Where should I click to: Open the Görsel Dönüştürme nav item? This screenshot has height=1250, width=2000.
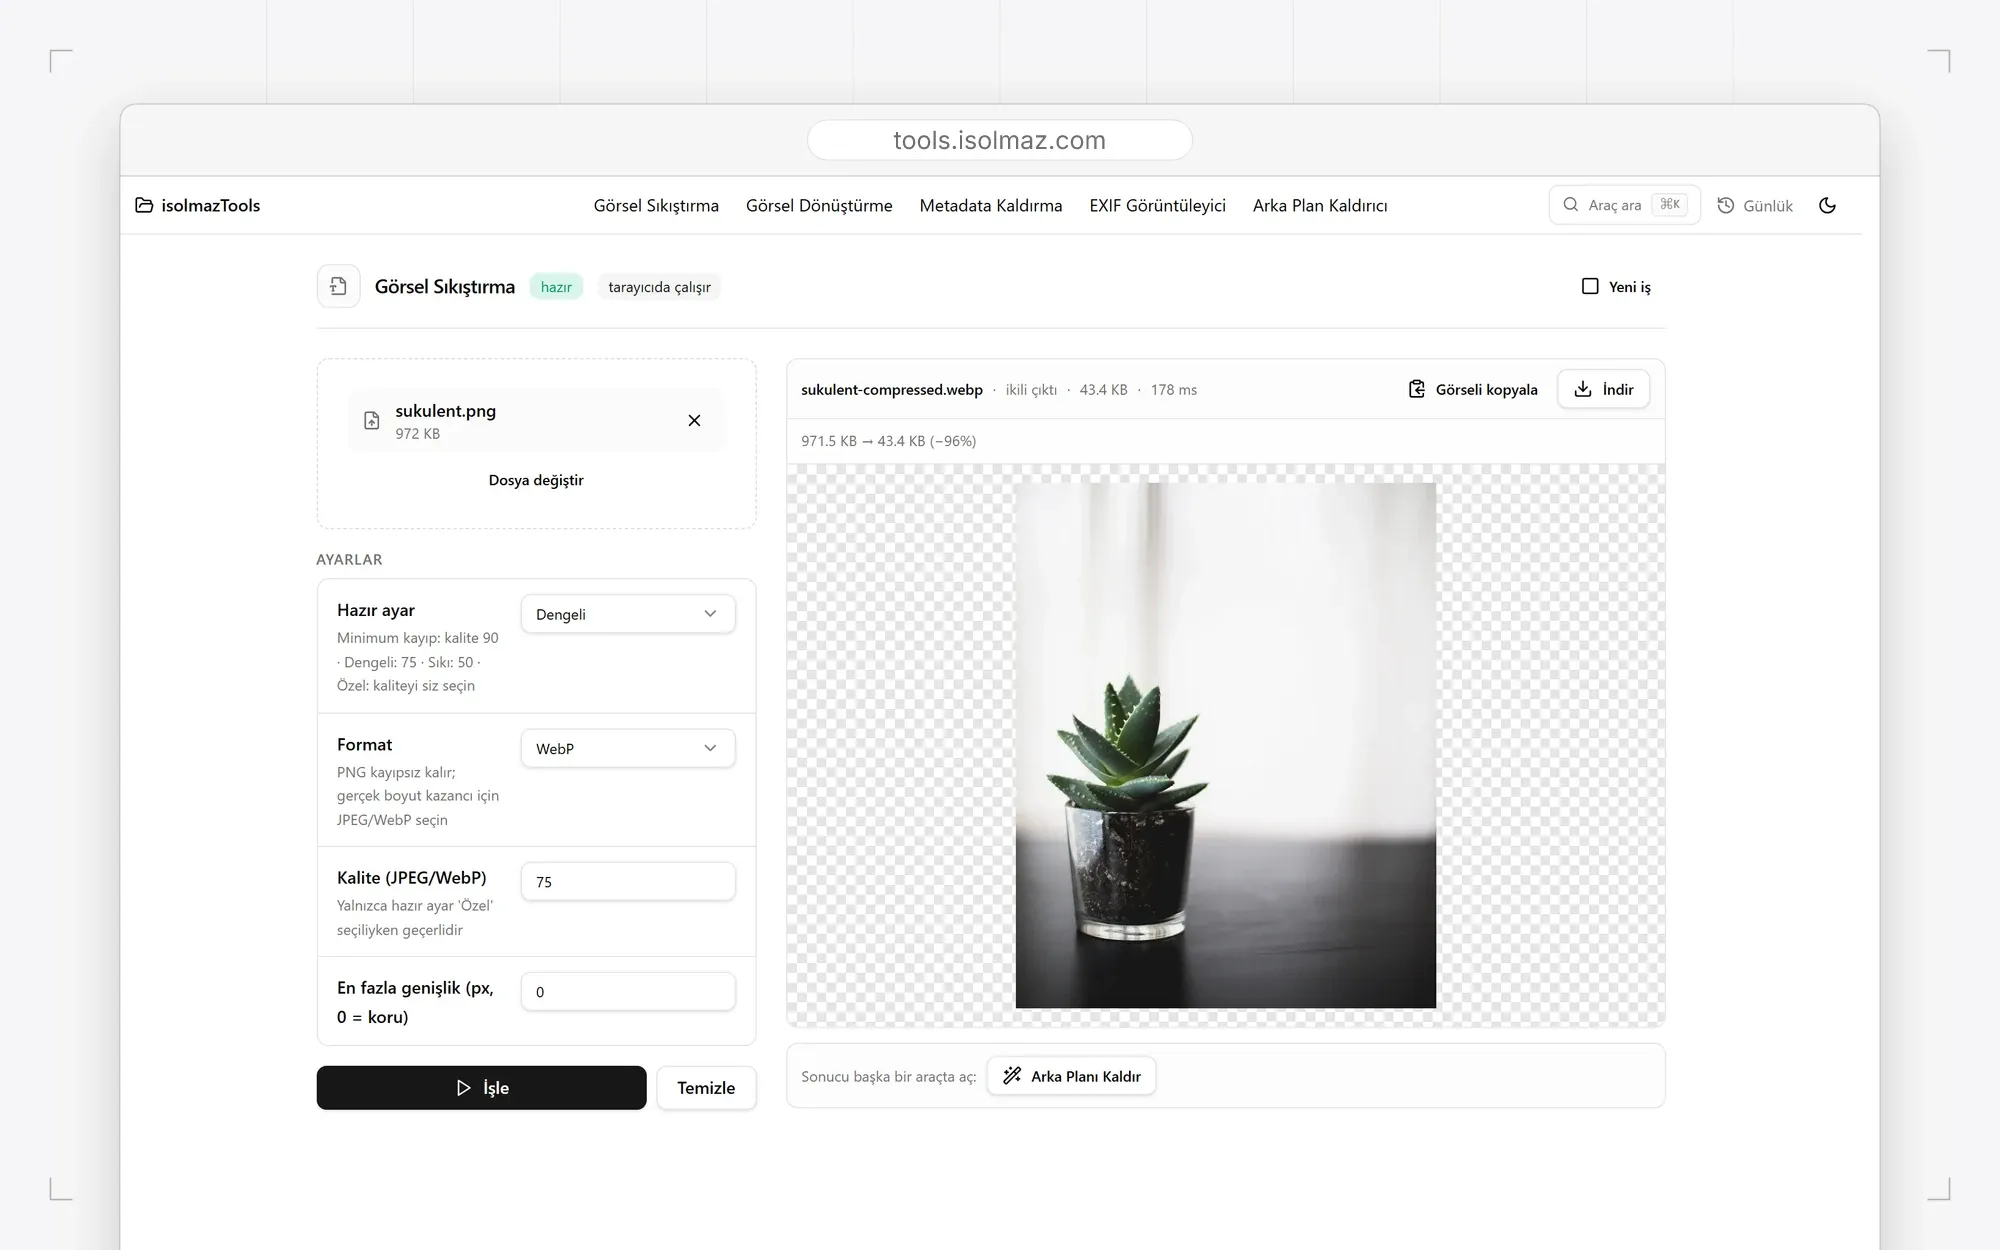[x=819, y=205]
